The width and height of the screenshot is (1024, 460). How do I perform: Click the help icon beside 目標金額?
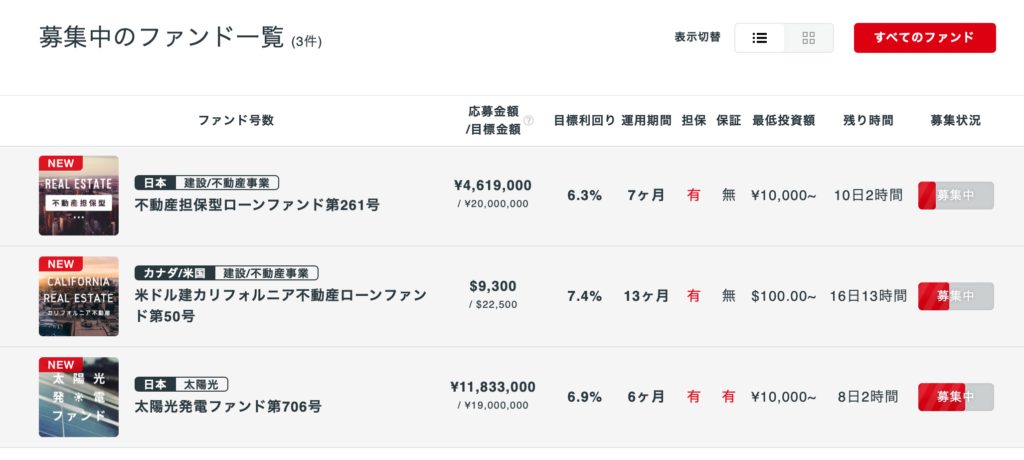click(529, 121)
